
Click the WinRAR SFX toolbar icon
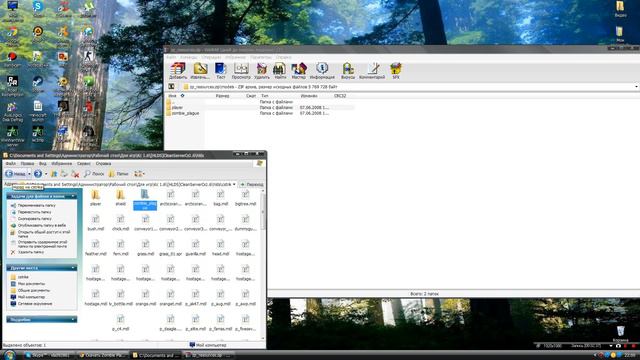pyautogui.click(x=396, y=71)
